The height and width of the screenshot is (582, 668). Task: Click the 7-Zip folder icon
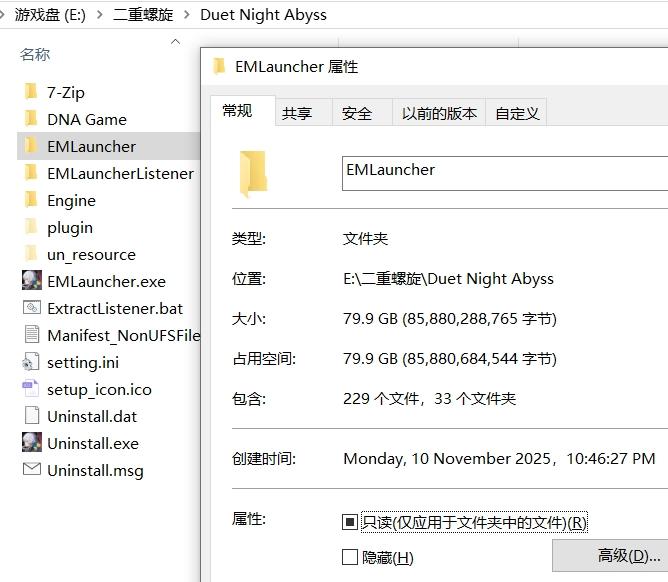(31, 92)
